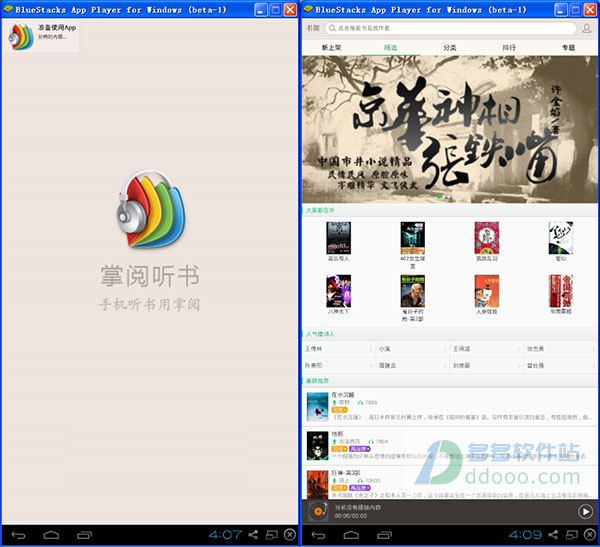The image size is (600, 547).
Task: Minimize the left BlueStacks window
Action: [261, 10]
